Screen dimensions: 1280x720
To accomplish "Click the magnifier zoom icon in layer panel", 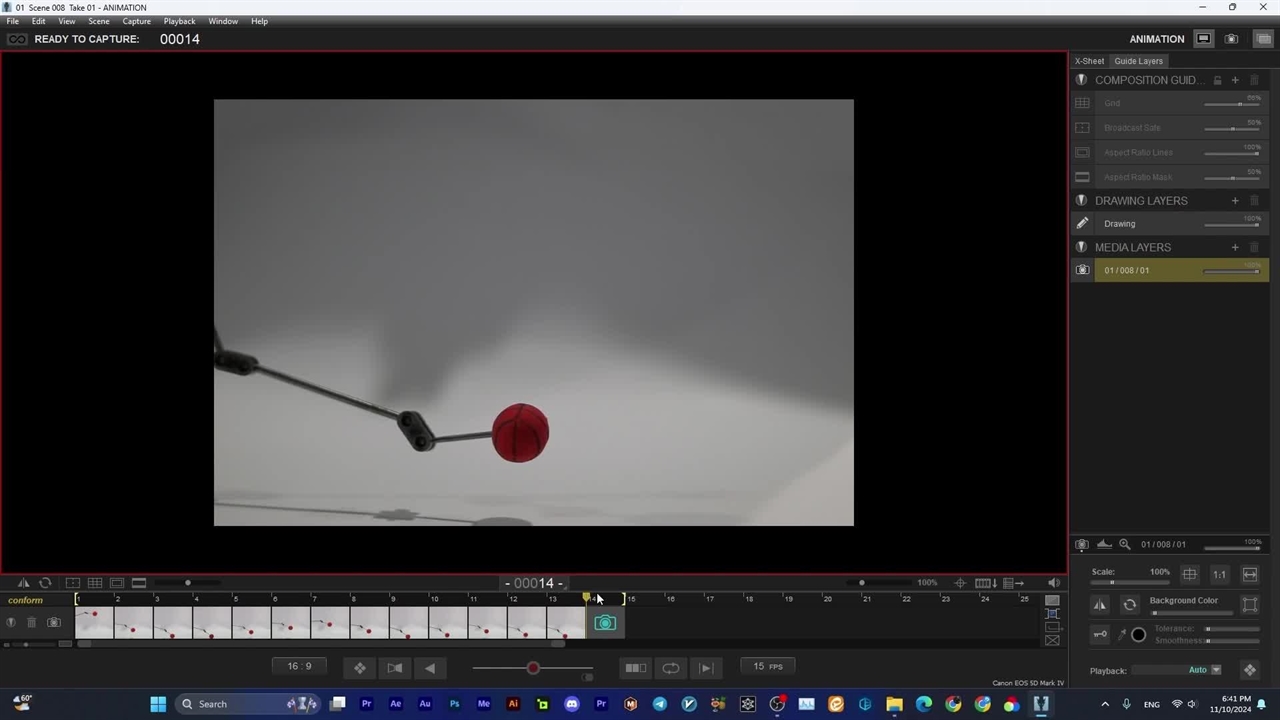I will click(x=1125, y=544).
